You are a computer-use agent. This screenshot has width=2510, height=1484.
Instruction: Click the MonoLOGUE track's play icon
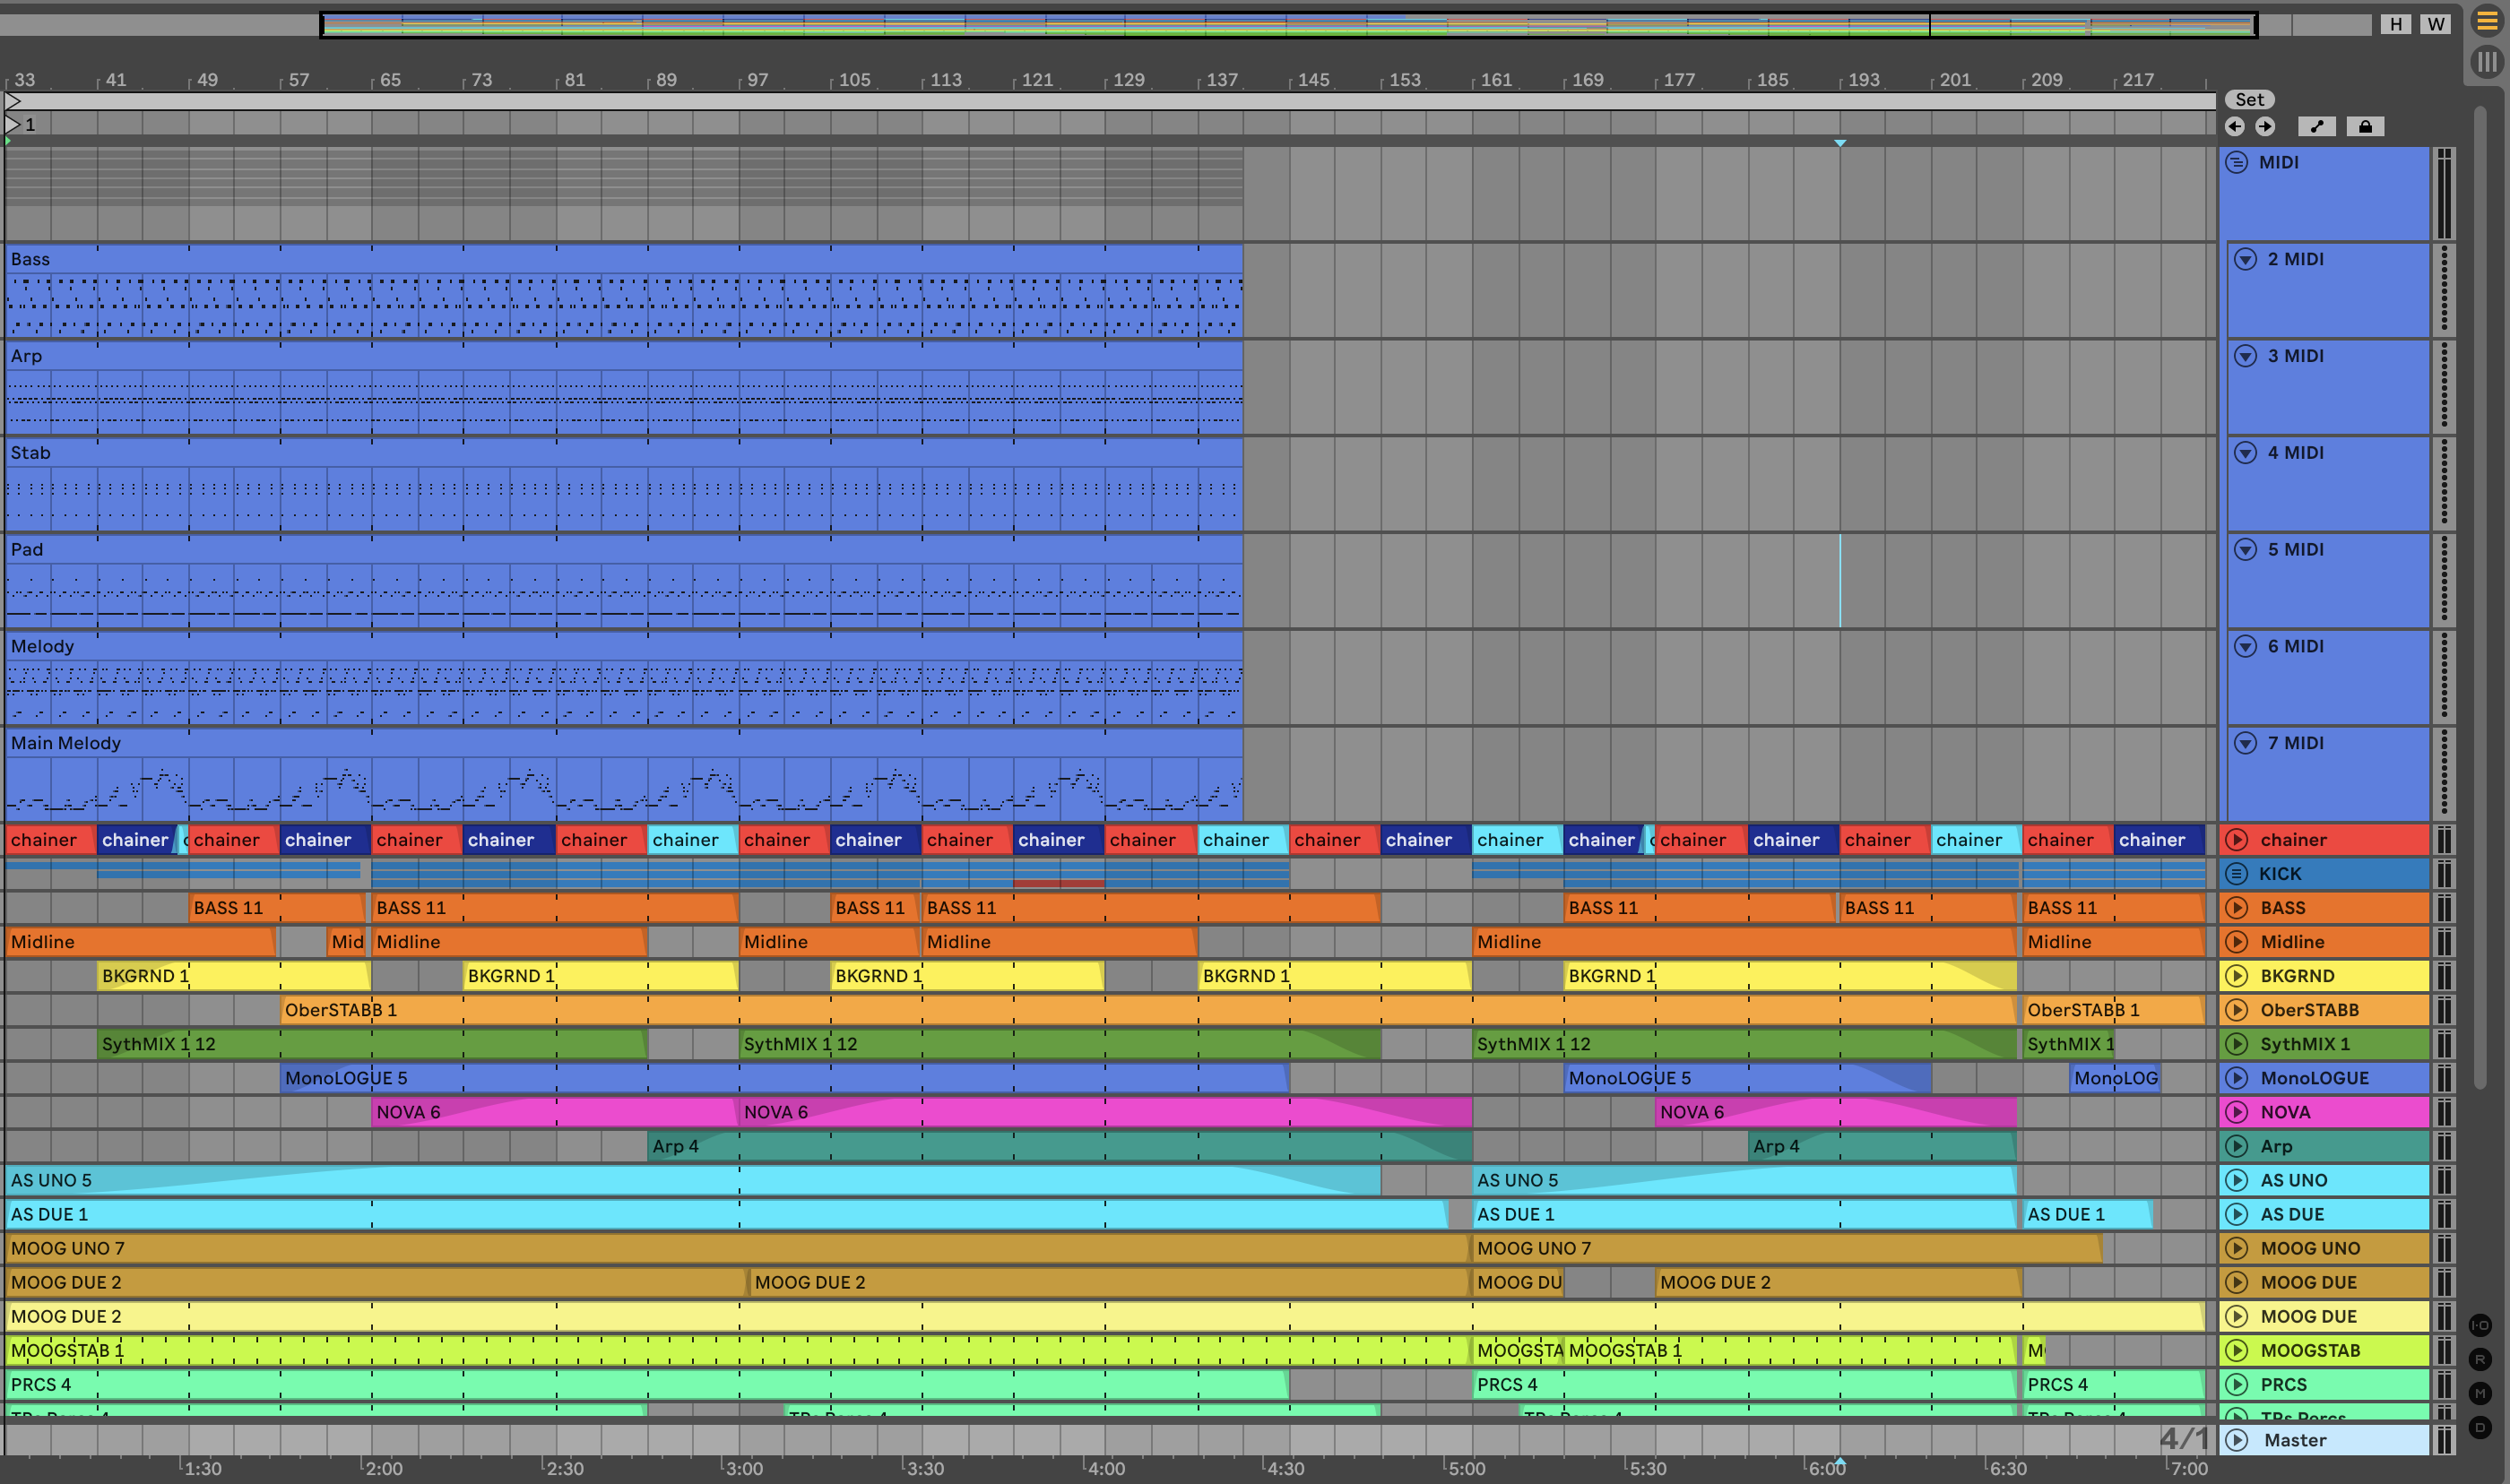pos(2237,1078)
